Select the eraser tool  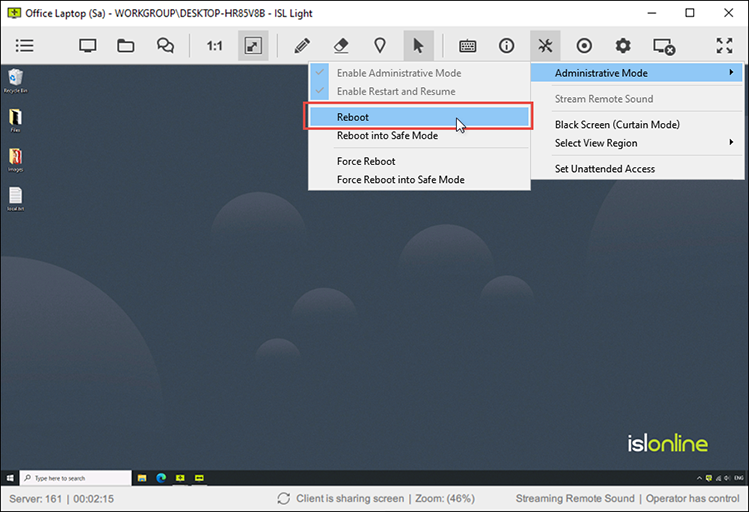340,45
